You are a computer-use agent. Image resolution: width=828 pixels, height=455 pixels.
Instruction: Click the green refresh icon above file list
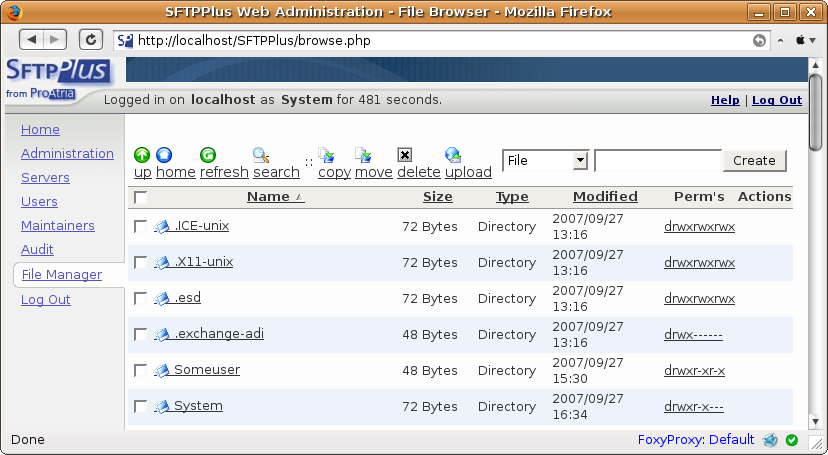(208, 155)
